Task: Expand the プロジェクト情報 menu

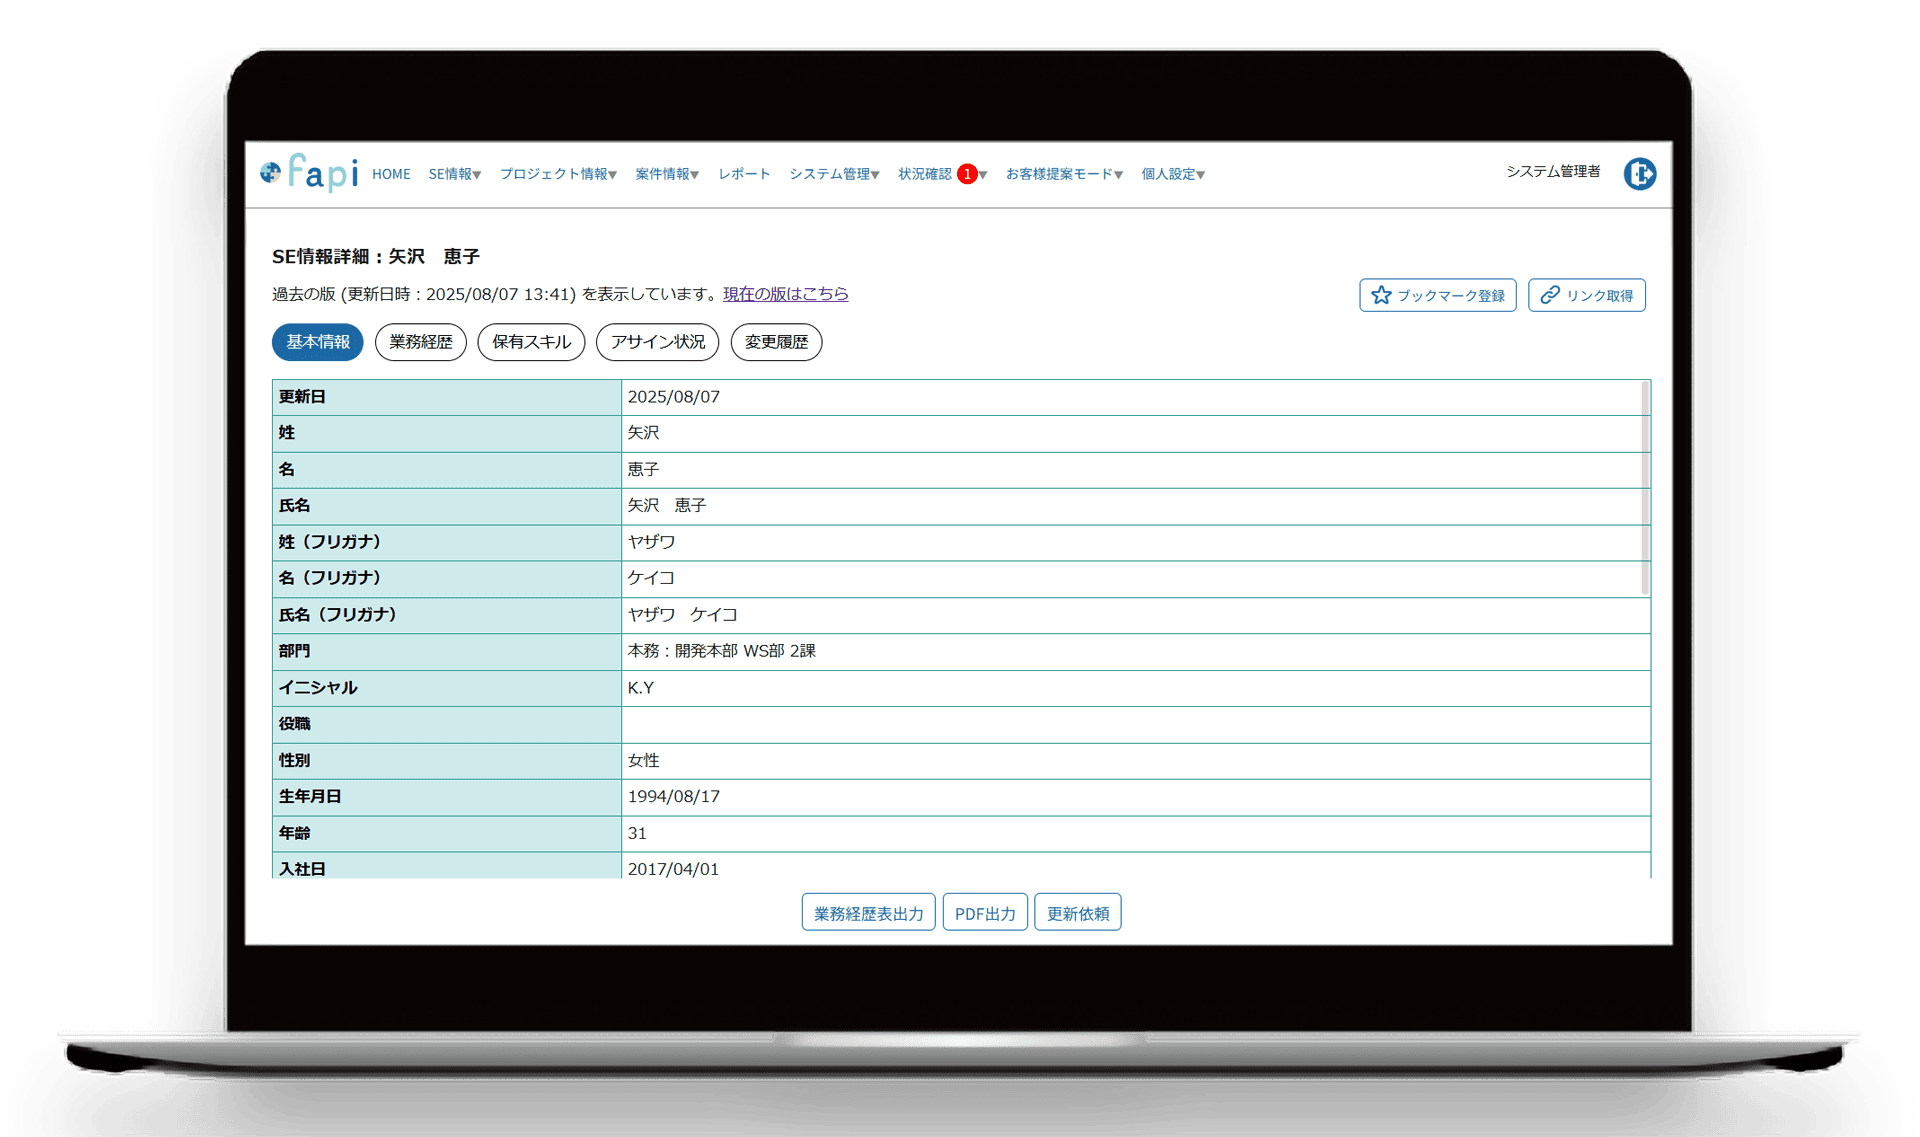Action: (x=557, y=174)
